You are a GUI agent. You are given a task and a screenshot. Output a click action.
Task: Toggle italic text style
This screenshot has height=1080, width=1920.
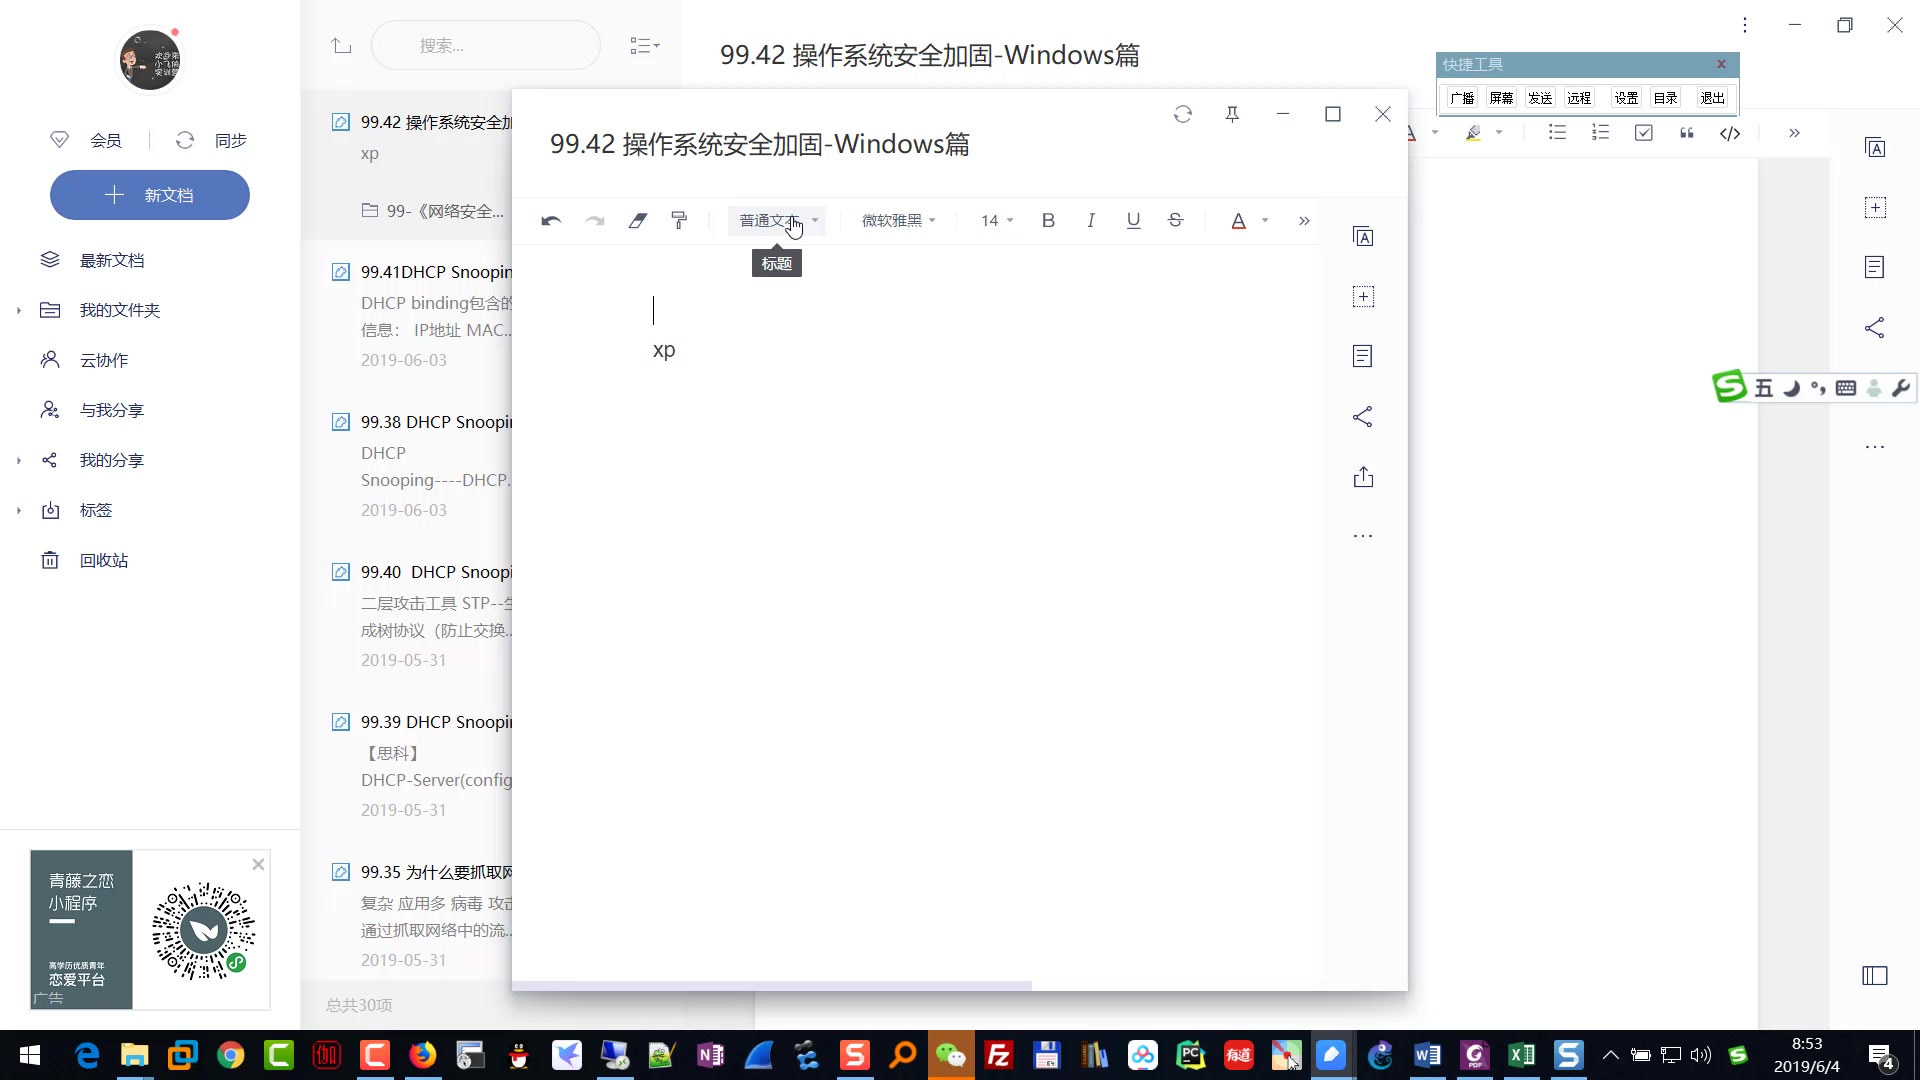[x=1091, y=221]
